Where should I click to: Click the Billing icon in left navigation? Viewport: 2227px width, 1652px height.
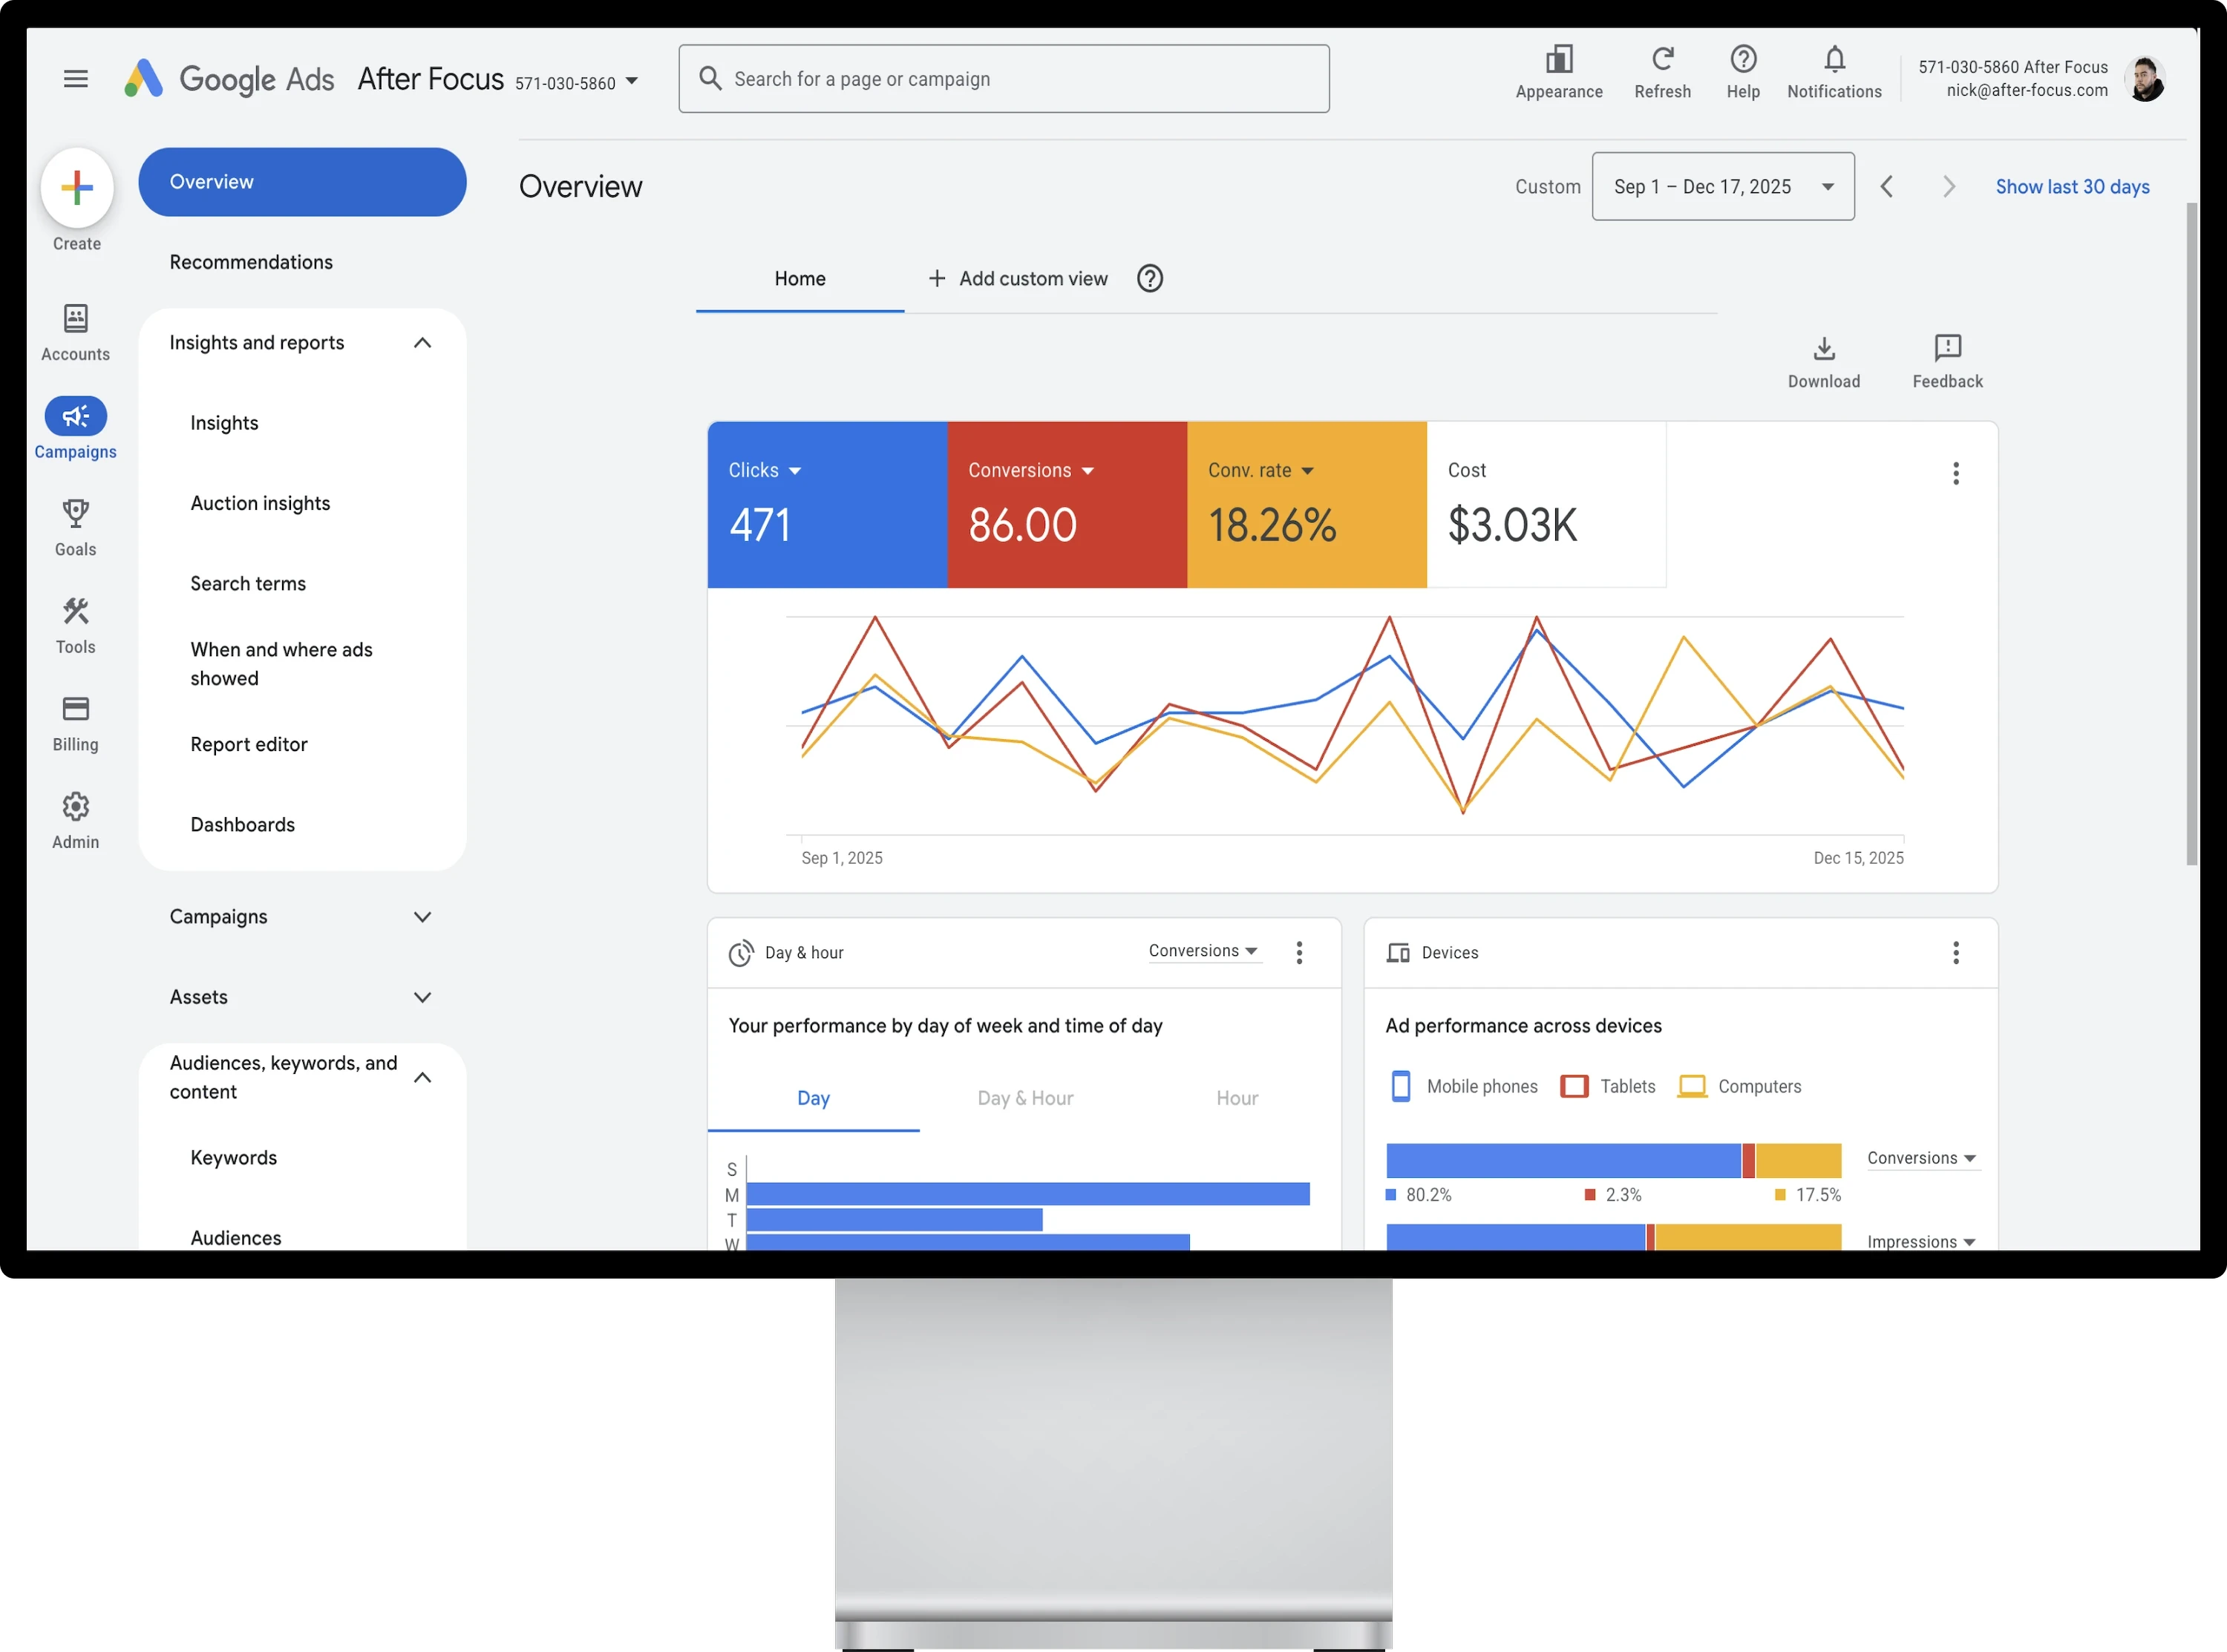pyautogui.click(x=75, y=708)
